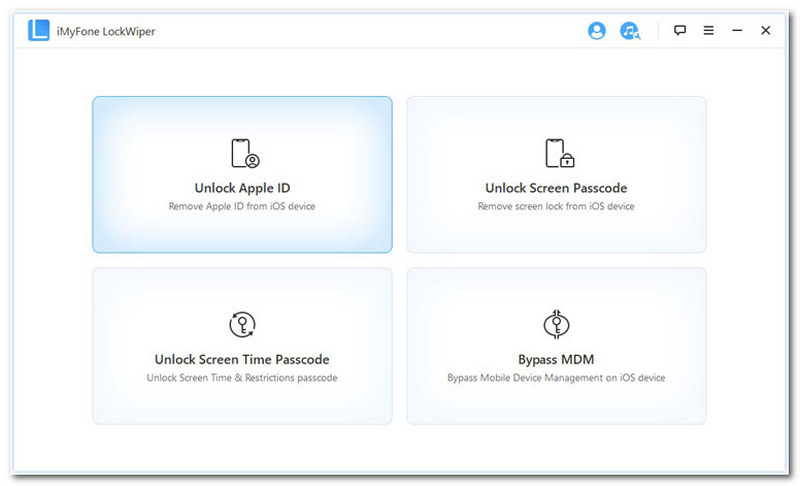Choose the Bypass MDM title
The image size is (800, 486).
(556, 359)
